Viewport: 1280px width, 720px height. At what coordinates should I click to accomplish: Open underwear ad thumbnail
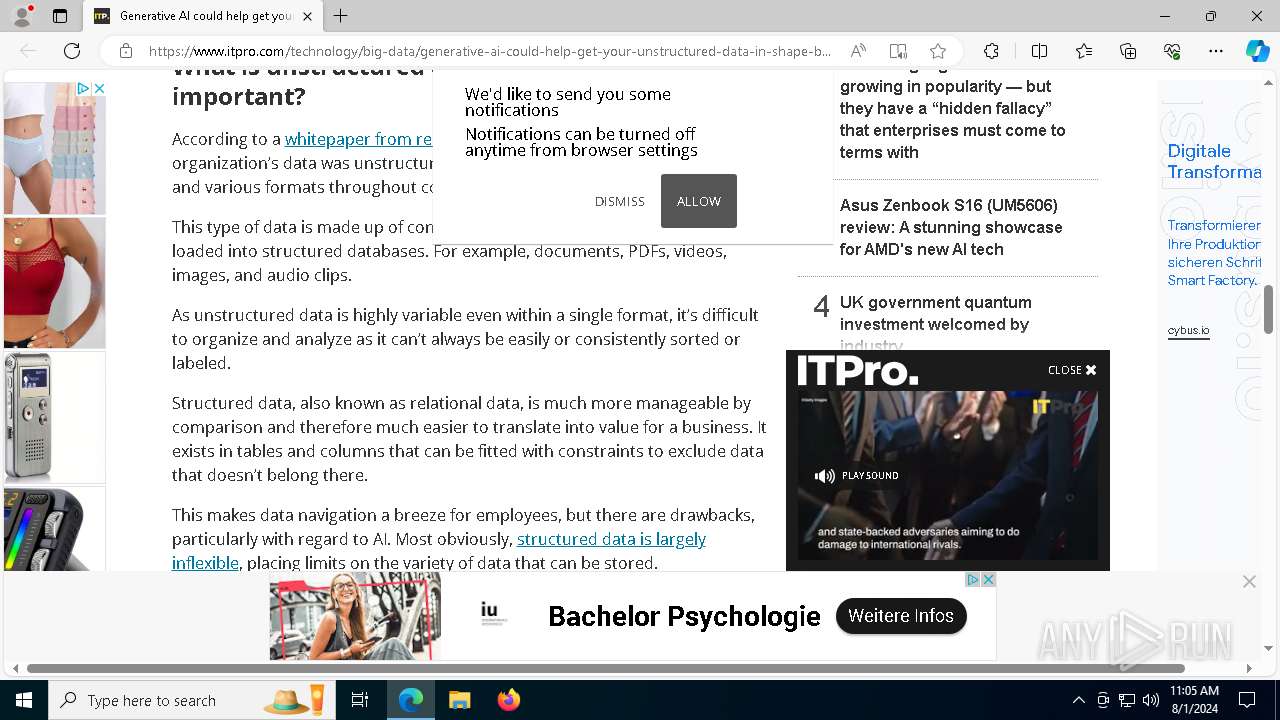(54, 148)
